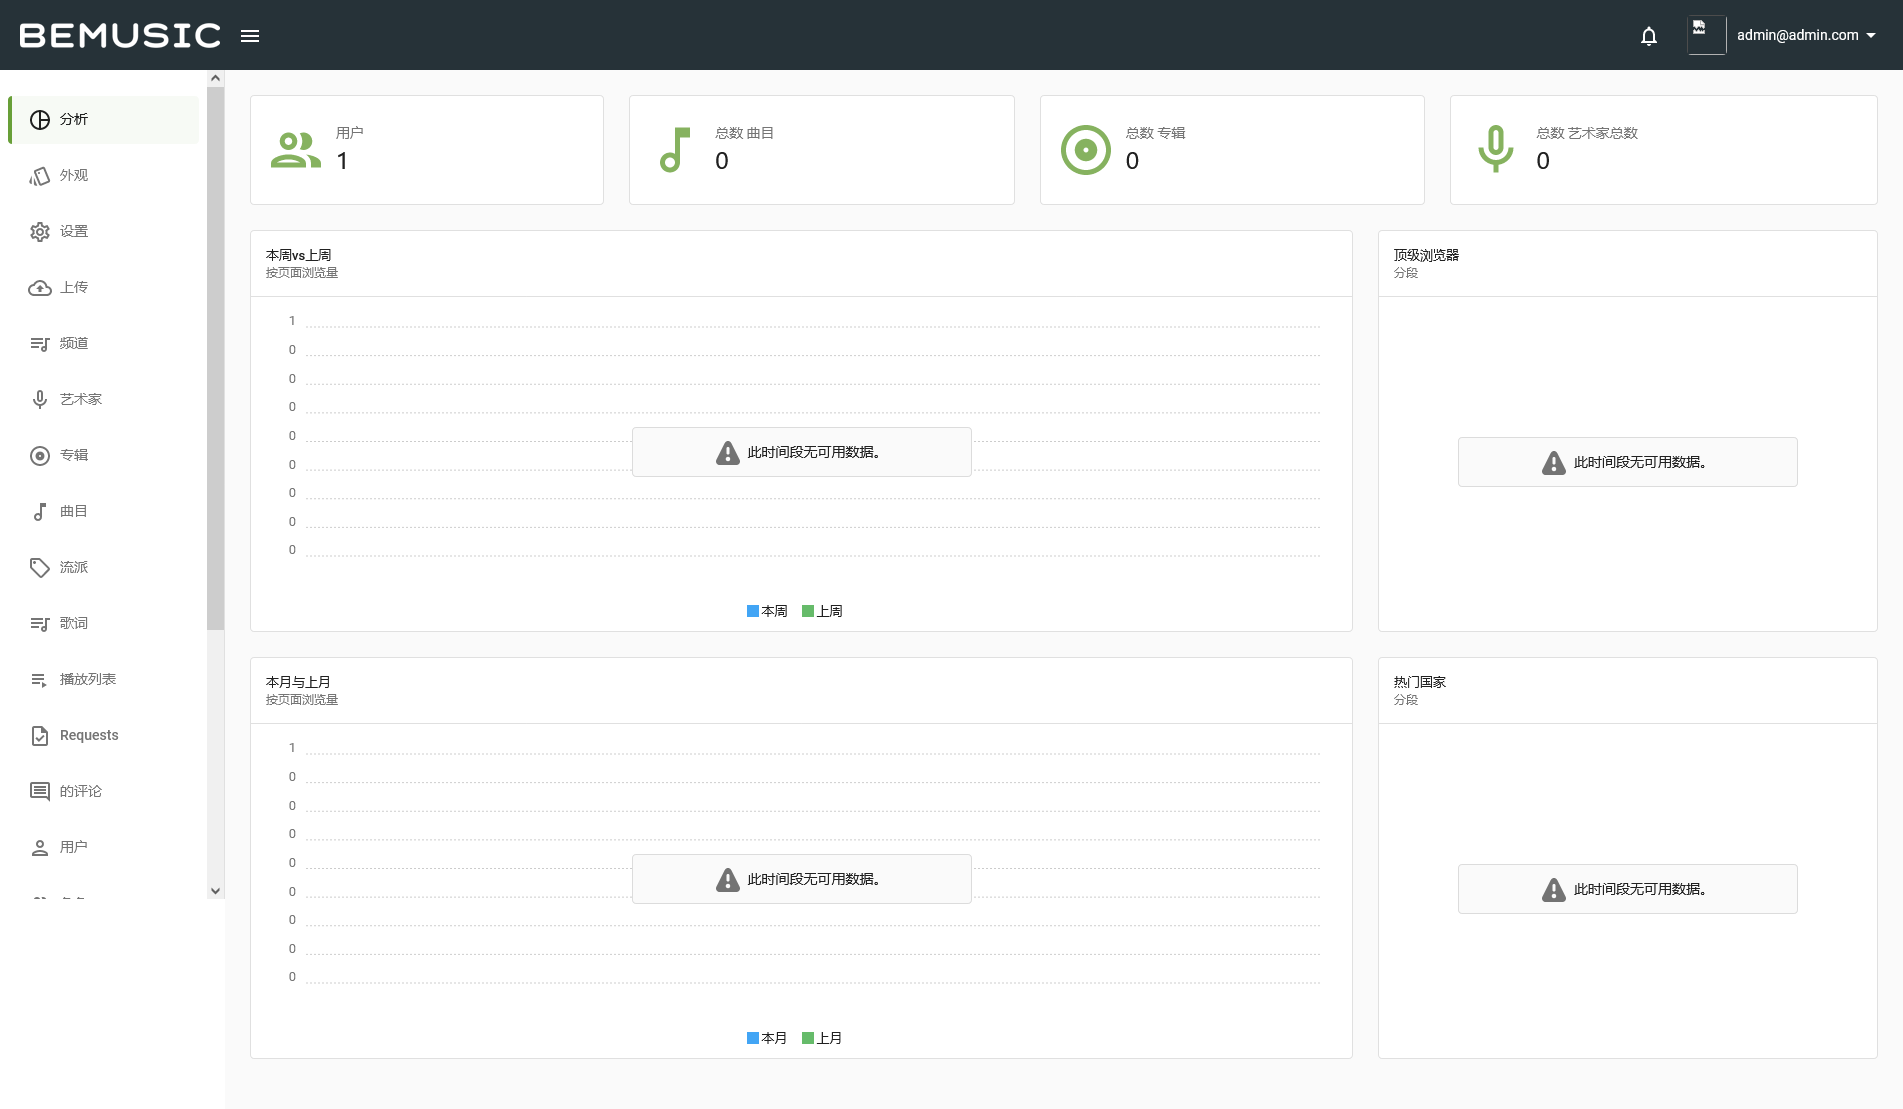The width and height of the screenshot is (1903, 1109).
Task: Click the sidebar scroll down arrow
Action: pos(215,891)
